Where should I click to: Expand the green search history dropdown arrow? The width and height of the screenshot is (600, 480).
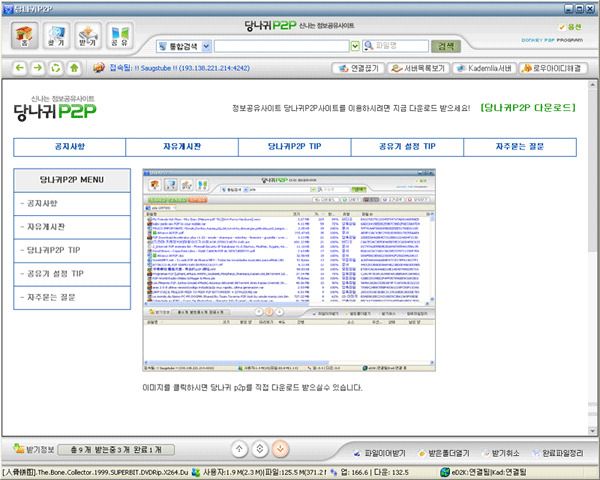click(x=355, y=46)
